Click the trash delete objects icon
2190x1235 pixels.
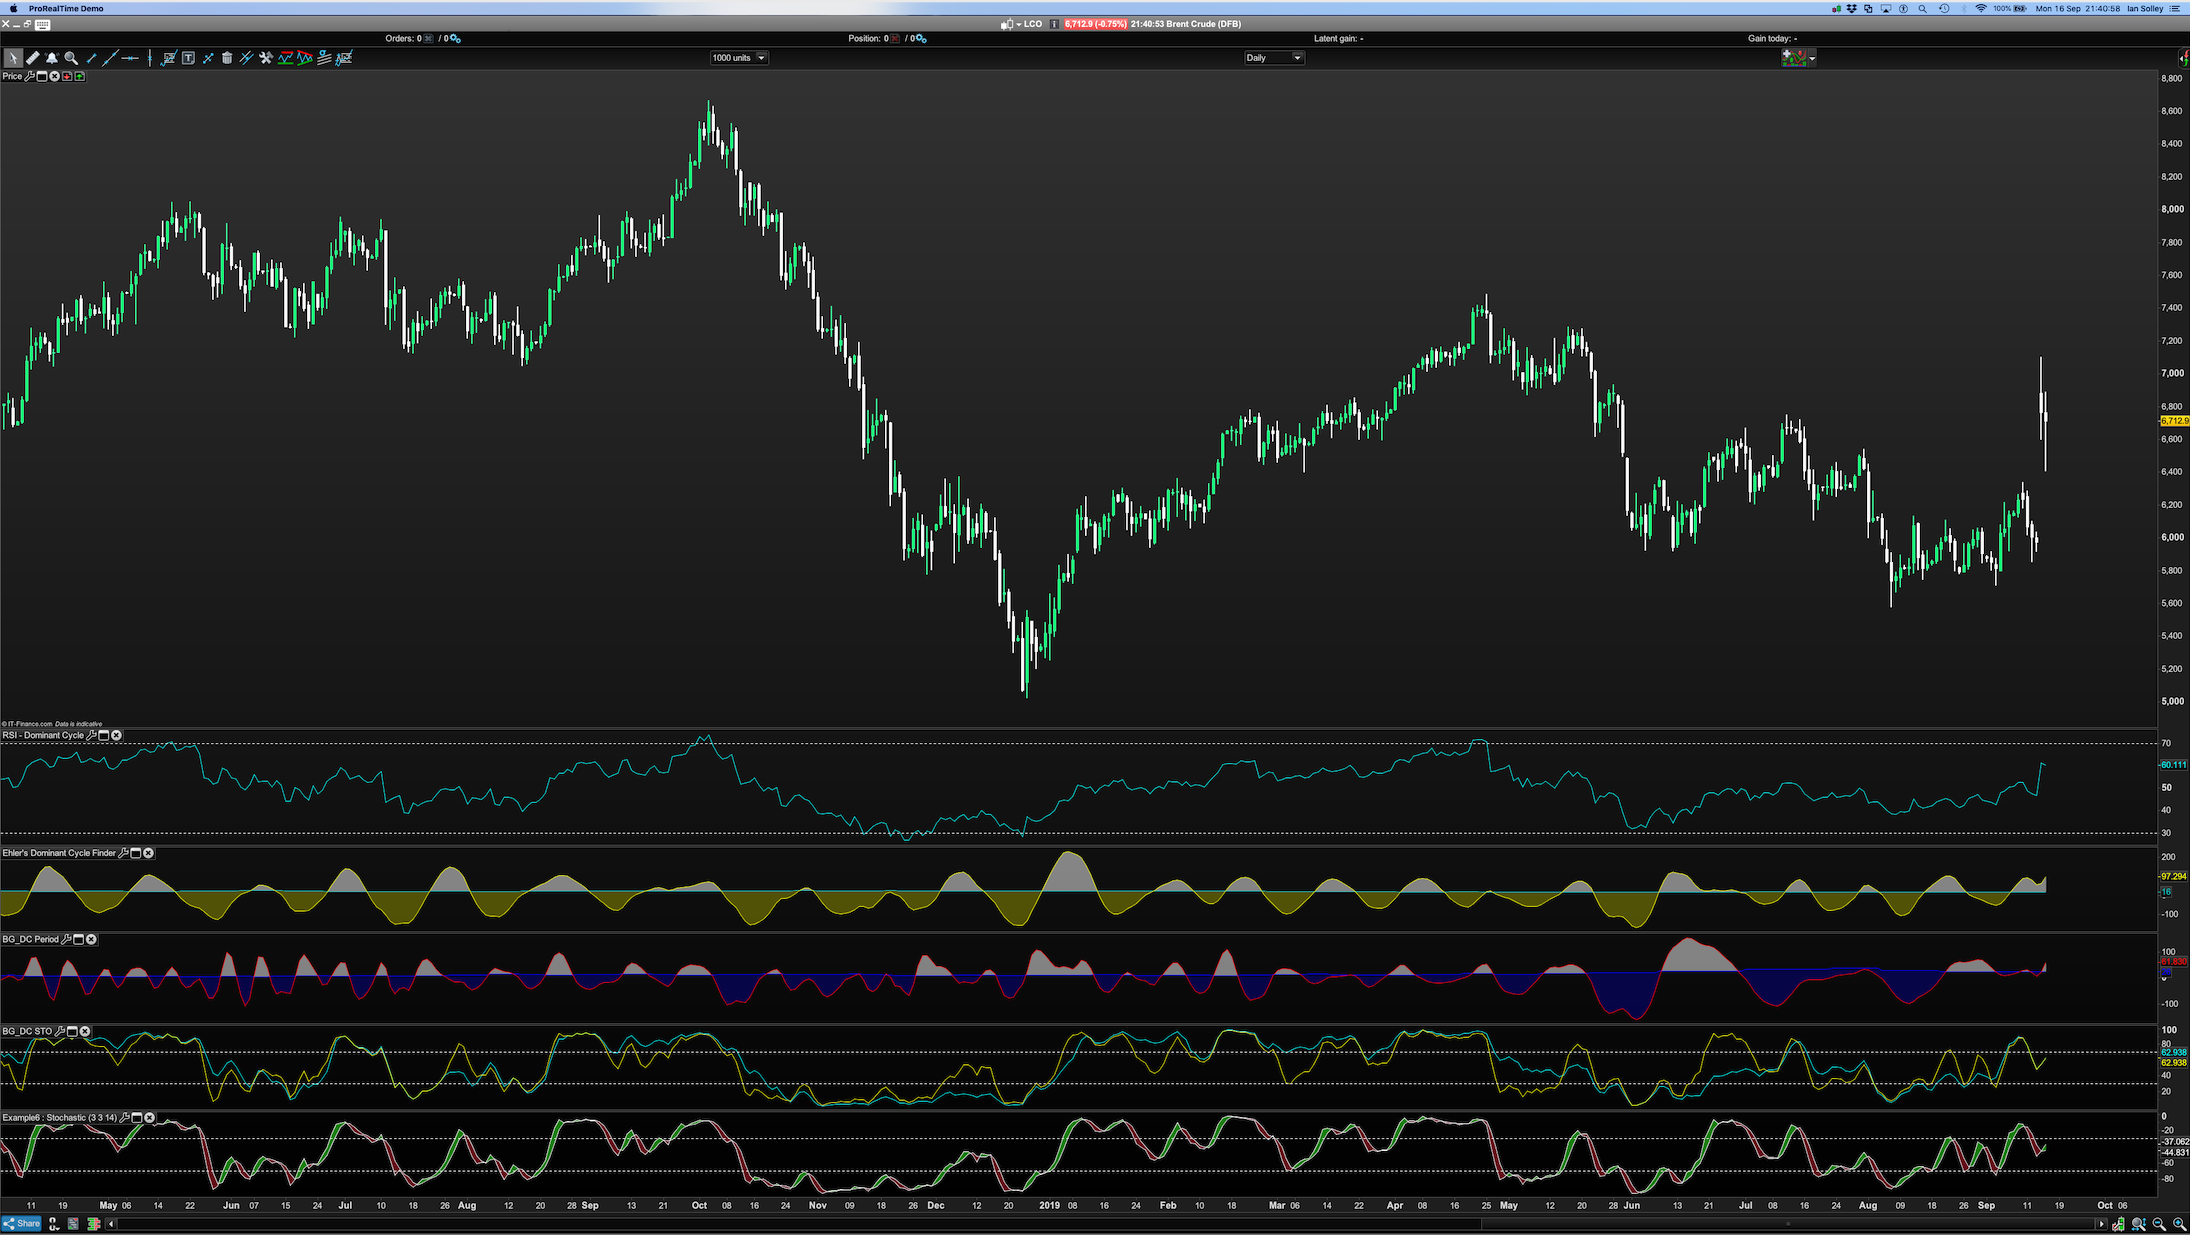pyautogui.click(x=227, y=58)
